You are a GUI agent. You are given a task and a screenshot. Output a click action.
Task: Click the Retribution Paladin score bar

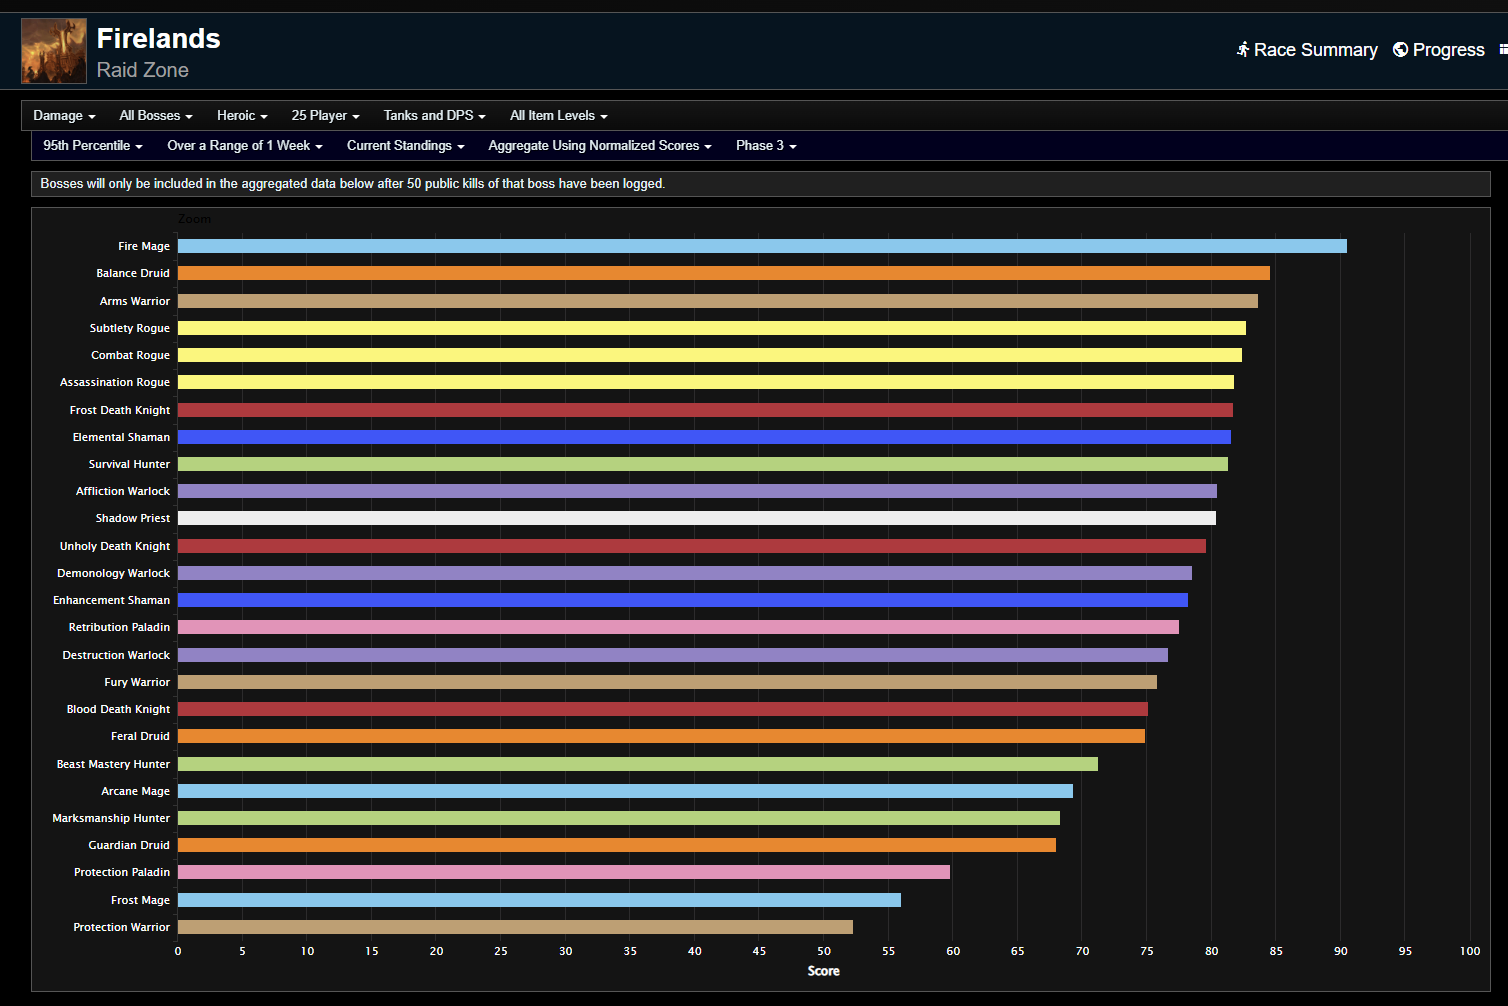coord(678,627)
